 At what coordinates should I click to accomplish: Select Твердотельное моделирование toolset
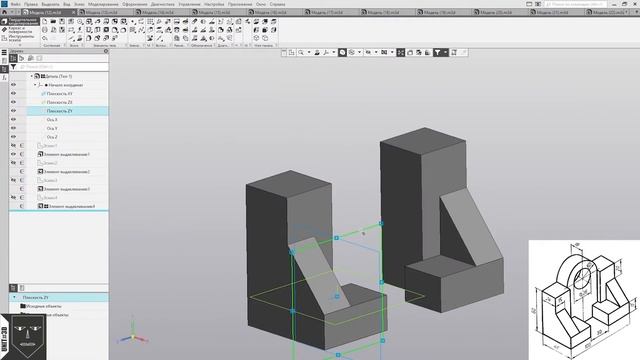point(20,22)
